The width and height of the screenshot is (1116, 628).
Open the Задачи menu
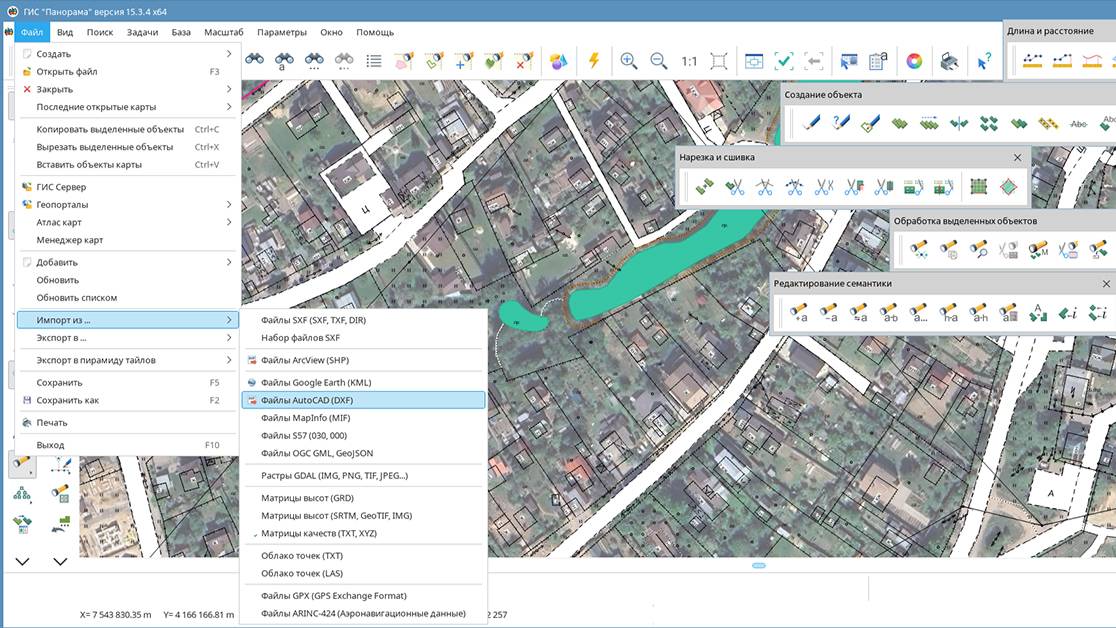[142, 32]
